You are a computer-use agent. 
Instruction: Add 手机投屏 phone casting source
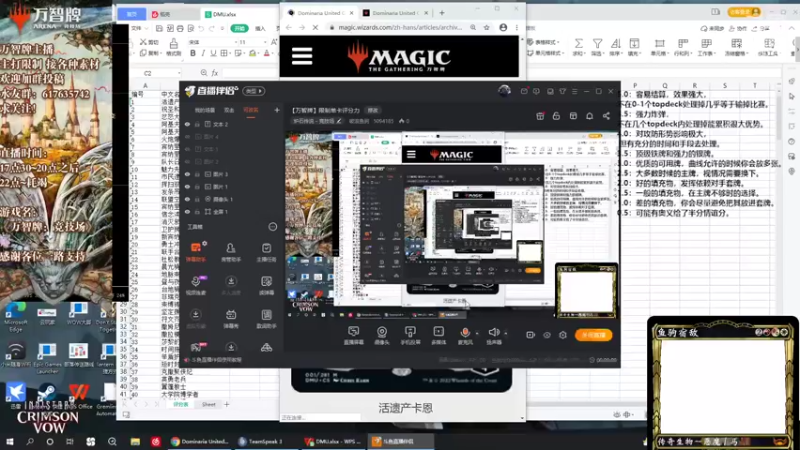coord(410,335)
